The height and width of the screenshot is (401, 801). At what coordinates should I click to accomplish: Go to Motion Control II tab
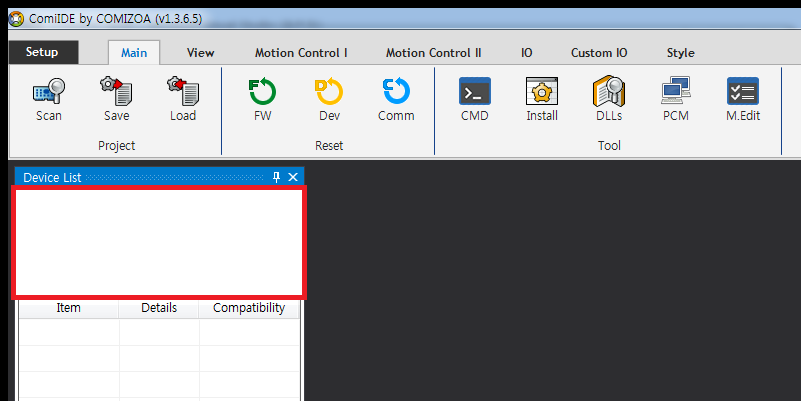433,53
